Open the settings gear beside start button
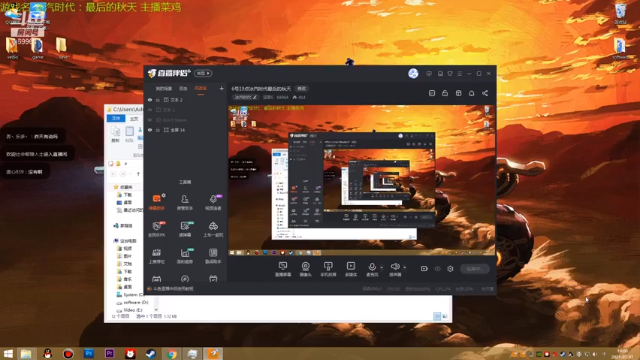The width and height of the screenshot is (640, 360). click(450, 269)
